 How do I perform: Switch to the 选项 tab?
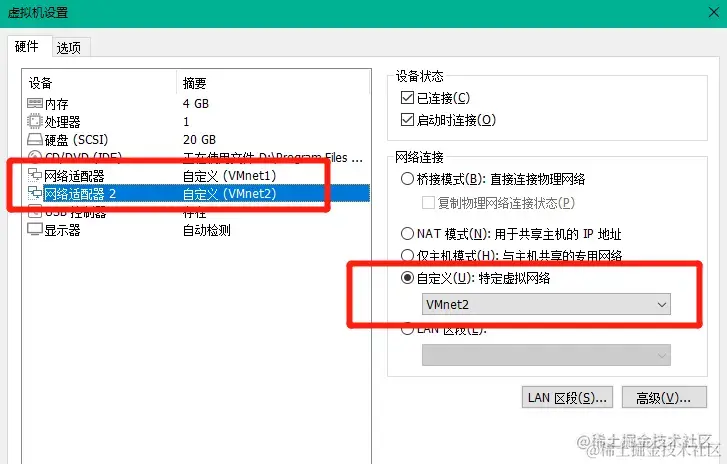69,48
